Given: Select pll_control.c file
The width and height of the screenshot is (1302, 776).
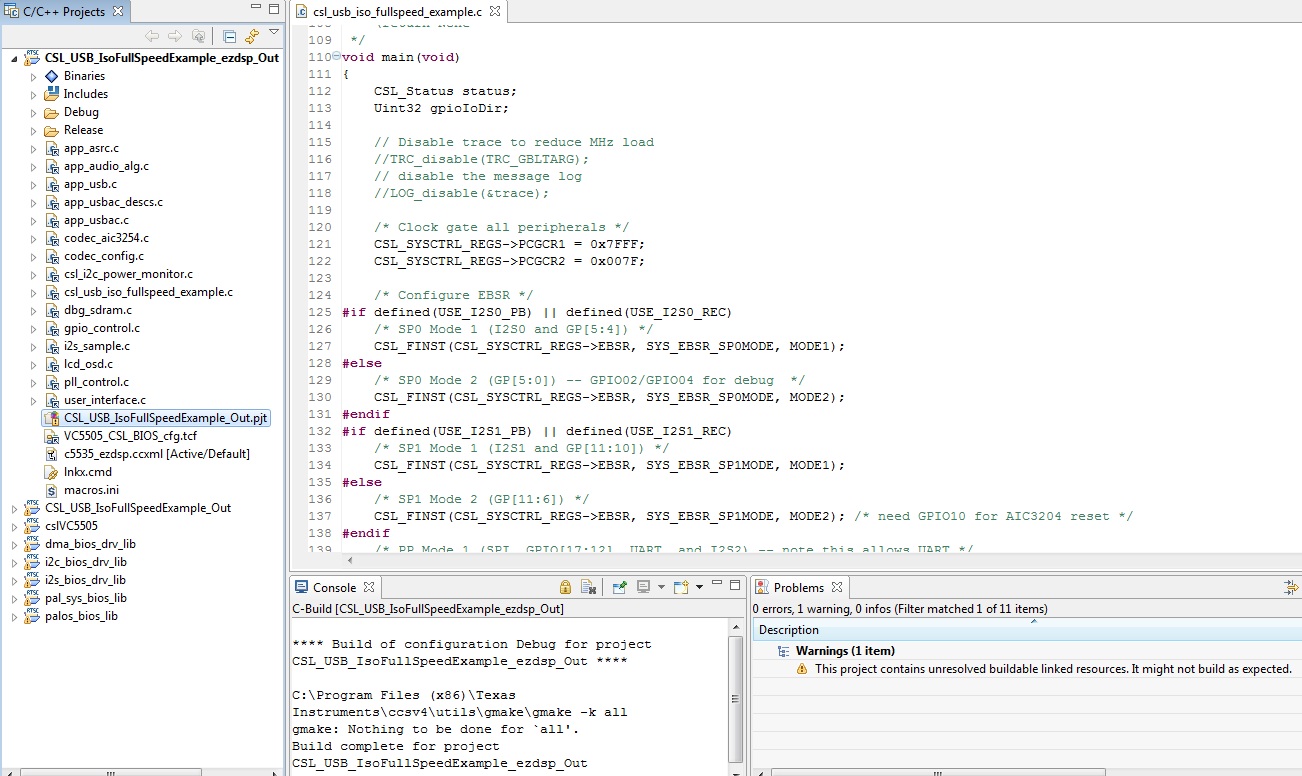Looking at the screenshot, I should pyautogui.click(x=96, y=382).
